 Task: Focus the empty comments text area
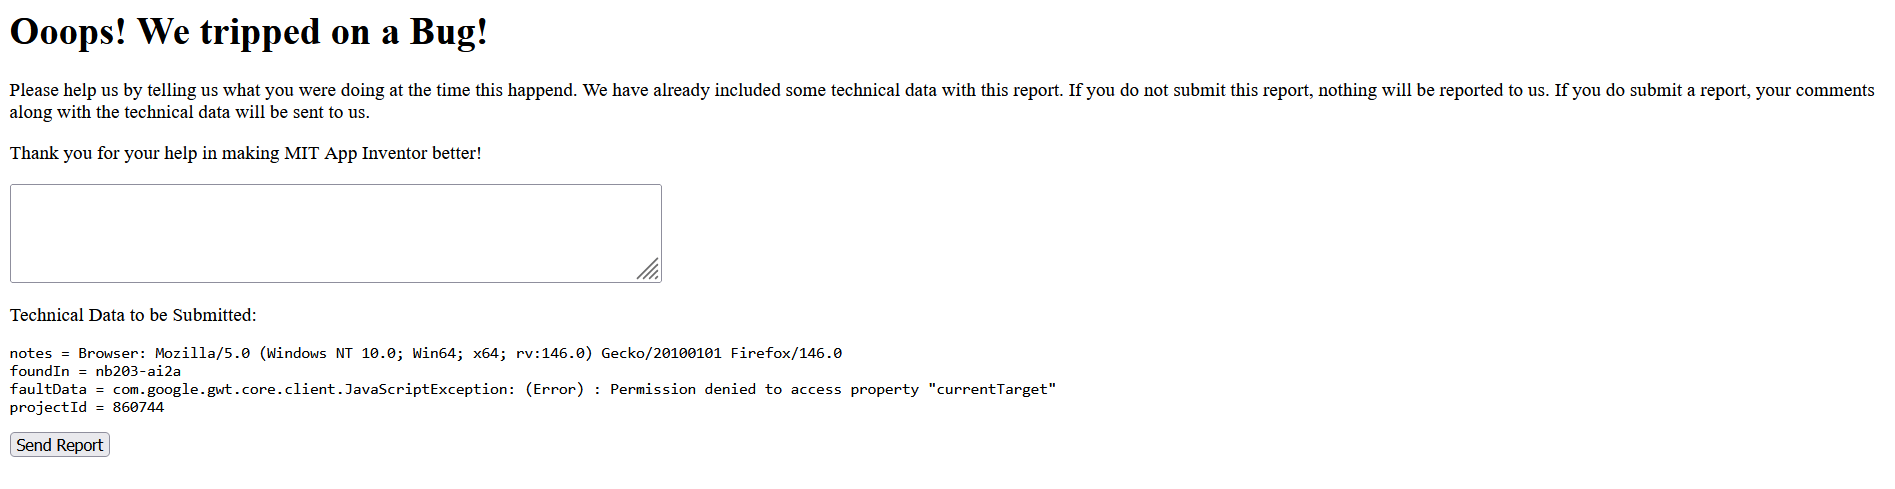point(335,233)
